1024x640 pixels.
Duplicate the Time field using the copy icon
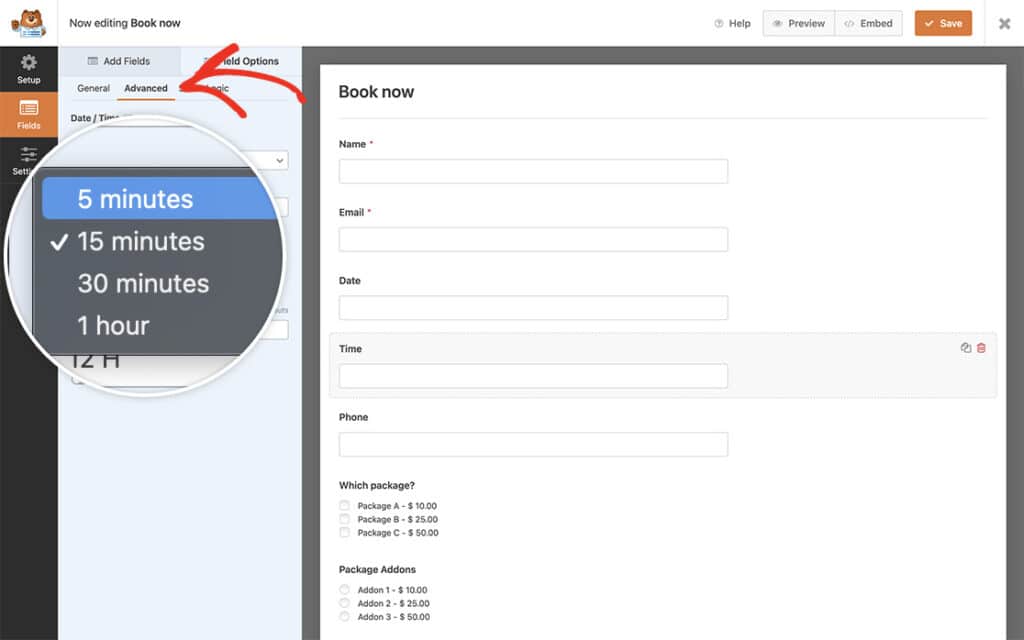(964, 347)
